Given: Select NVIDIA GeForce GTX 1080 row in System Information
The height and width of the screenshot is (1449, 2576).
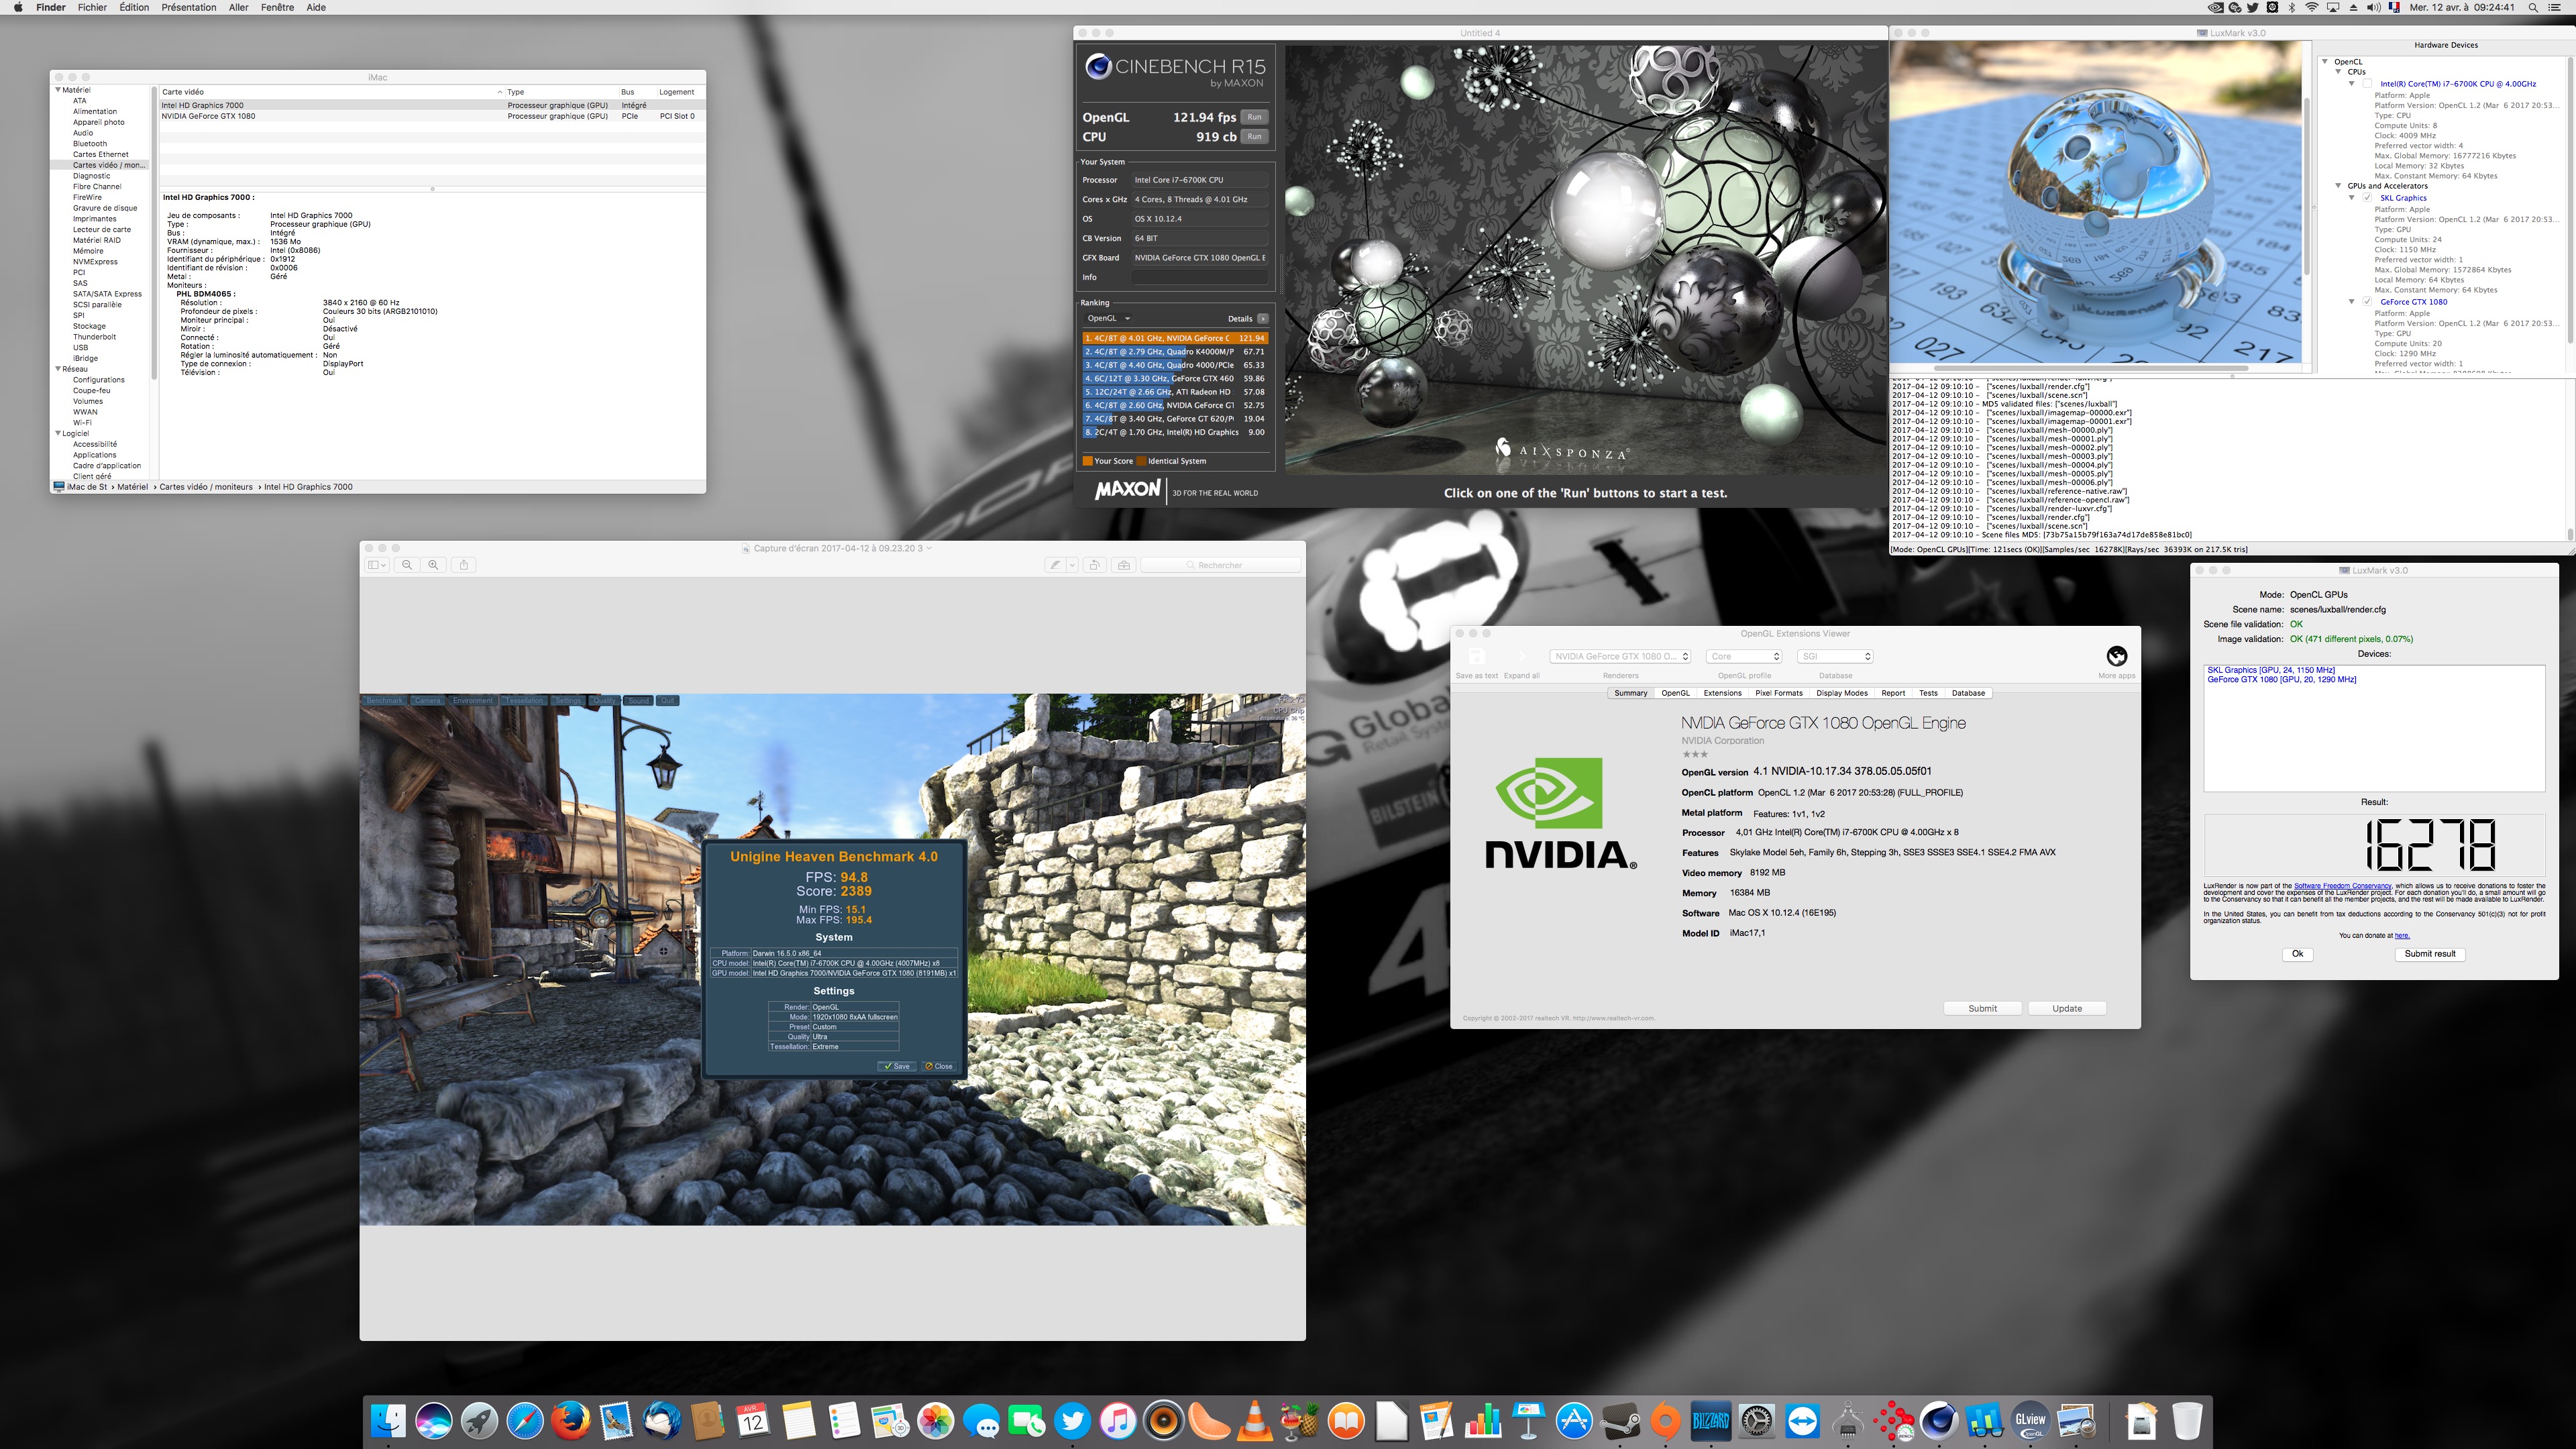Looking at the screenshot, I should pos(432,116).
